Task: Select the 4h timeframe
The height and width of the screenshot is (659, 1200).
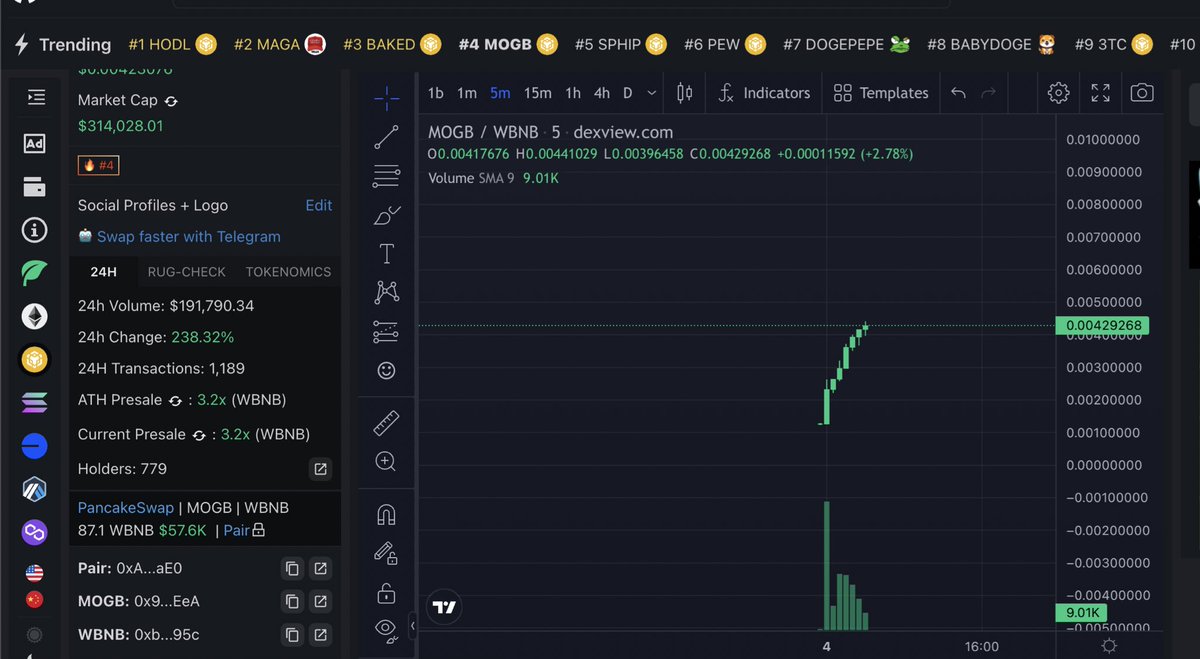Action: (602, 93)
